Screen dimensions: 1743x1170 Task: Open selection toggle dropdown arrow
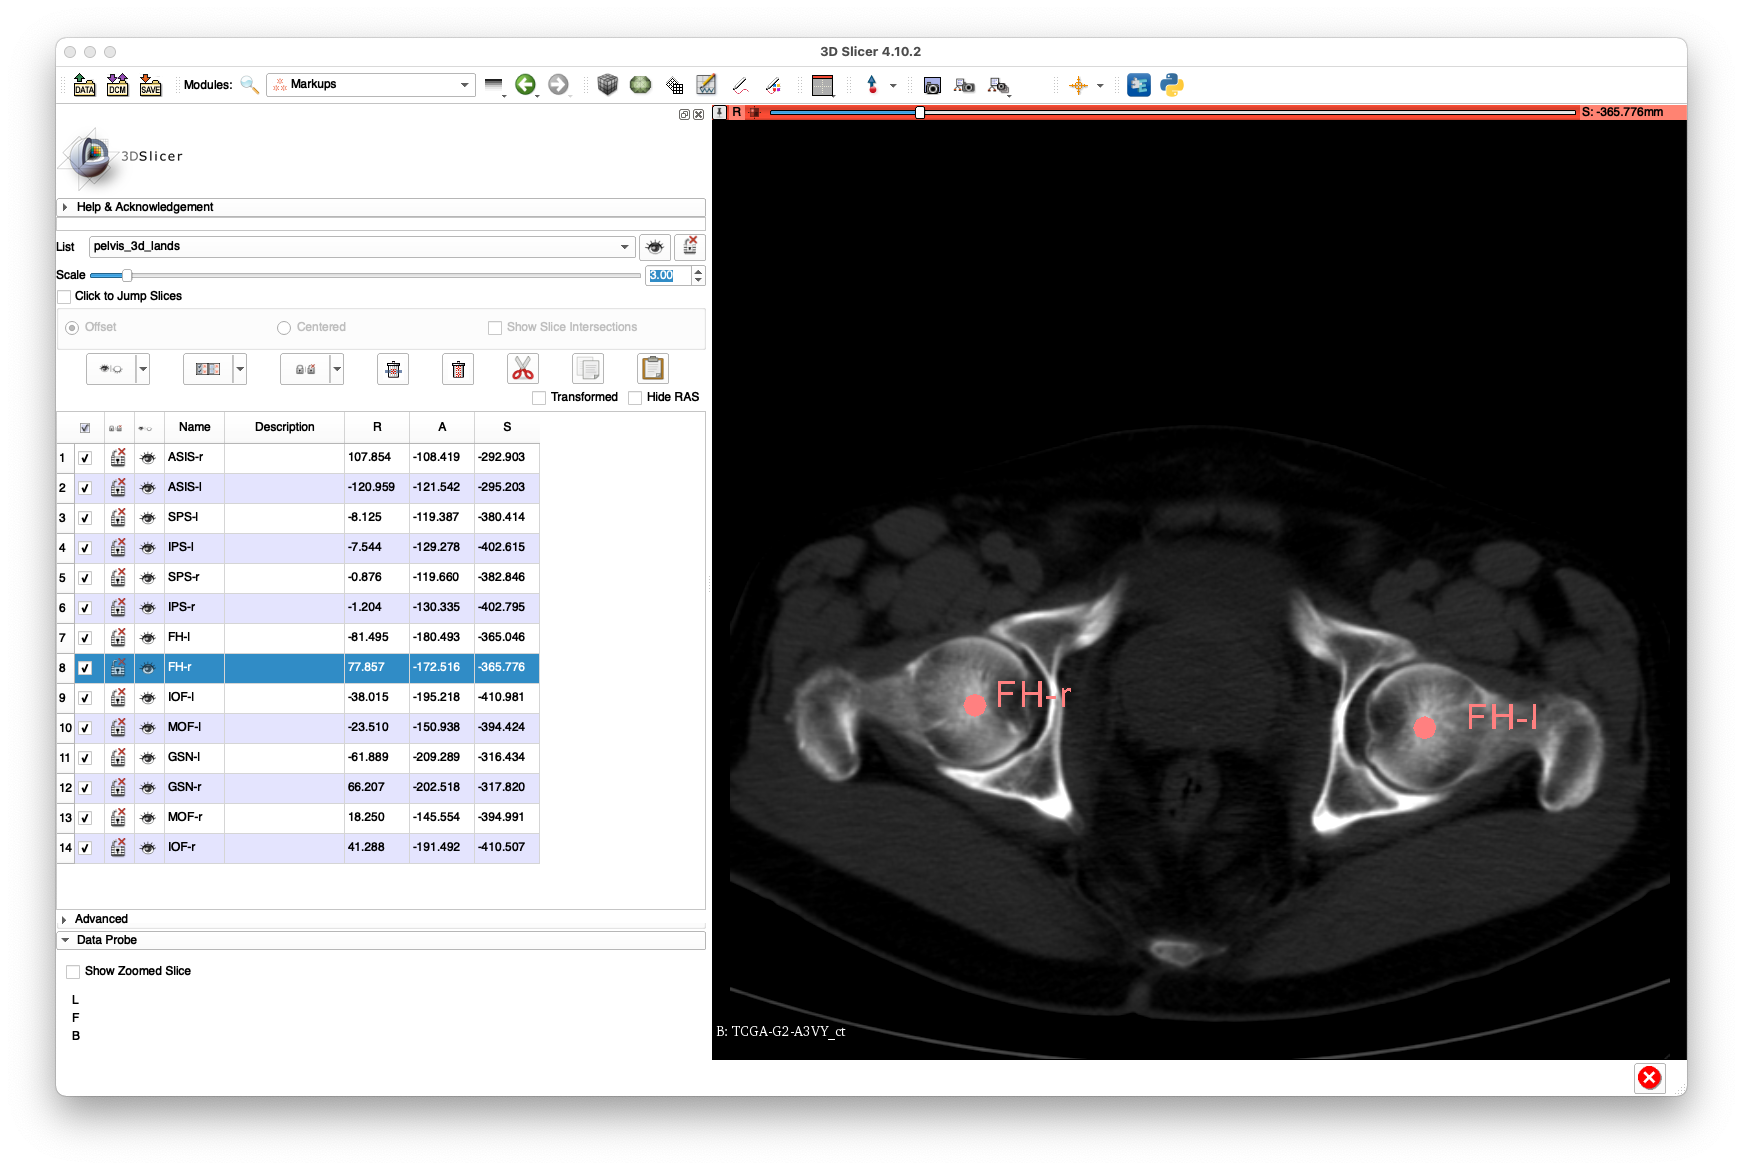[240, 369]
